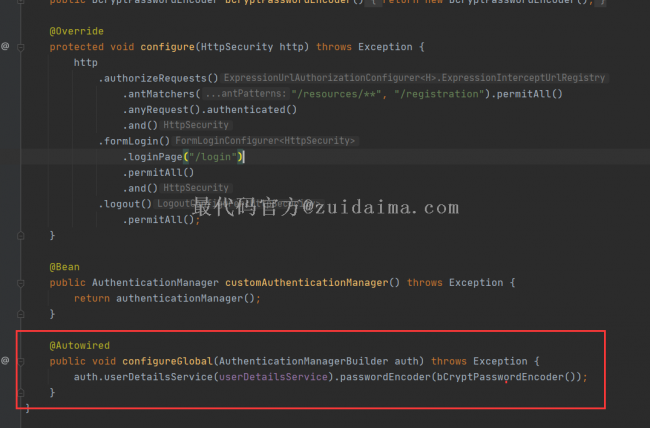Collapse the configure method fold marker
Screen dimensions: 650x428
pyautogui.click(x=20, y=47)
